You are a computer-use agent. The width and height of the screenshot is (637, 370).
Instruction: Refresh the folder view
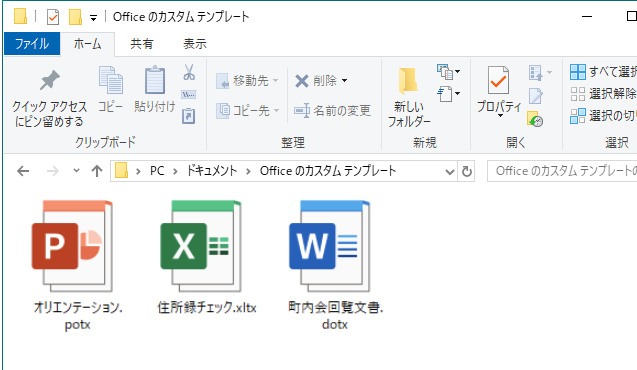point(466,171)
